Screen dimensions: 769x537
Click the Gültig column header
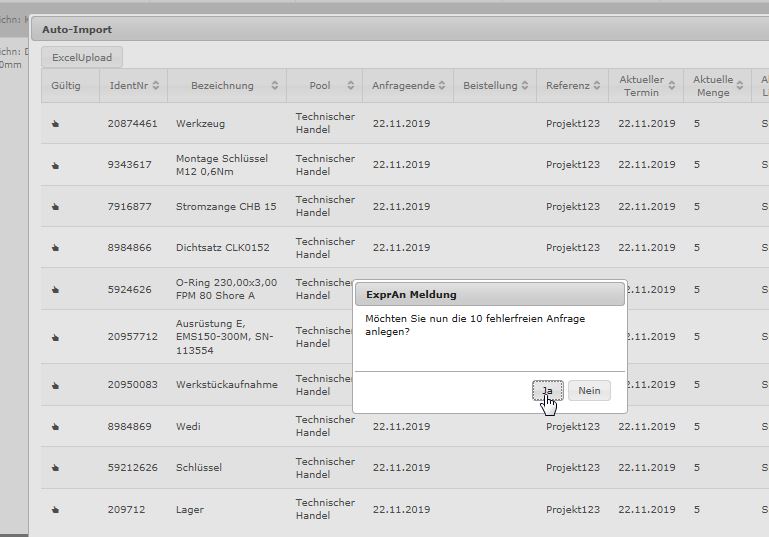(x=66, y=86)
